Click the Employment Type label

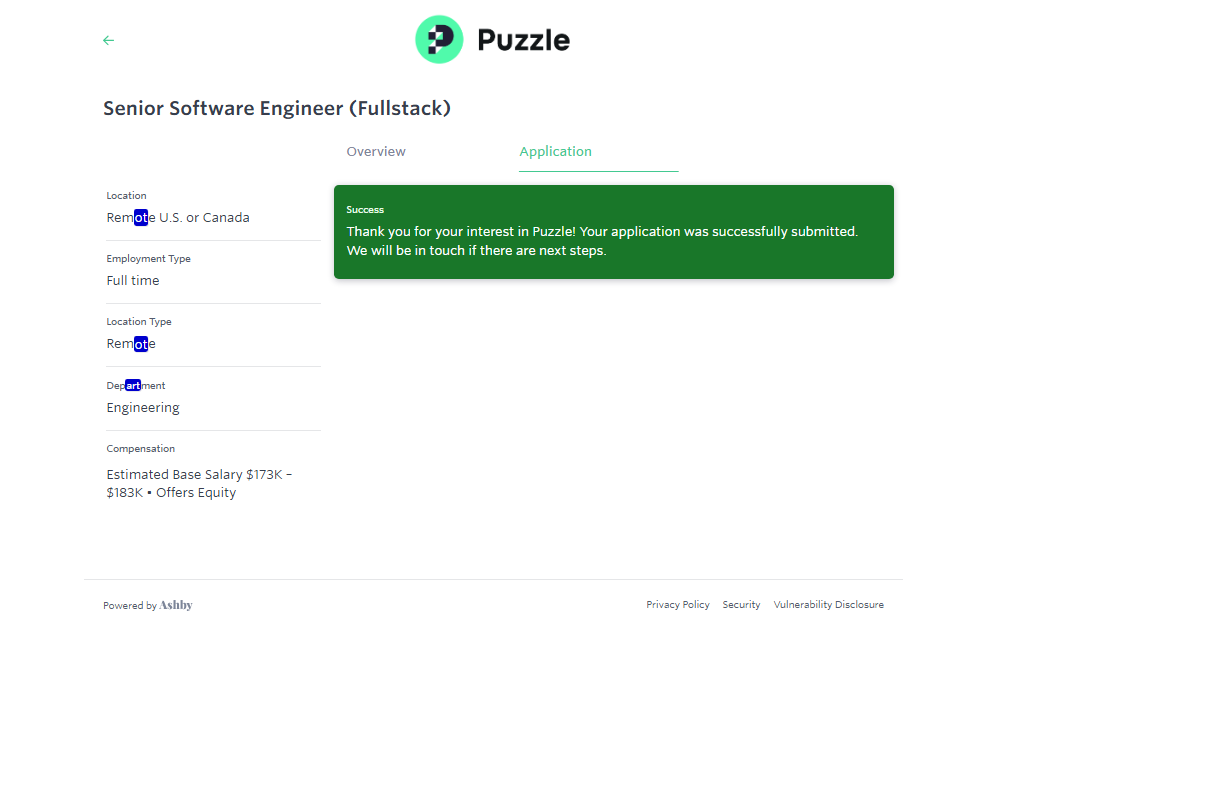(148, 259)
